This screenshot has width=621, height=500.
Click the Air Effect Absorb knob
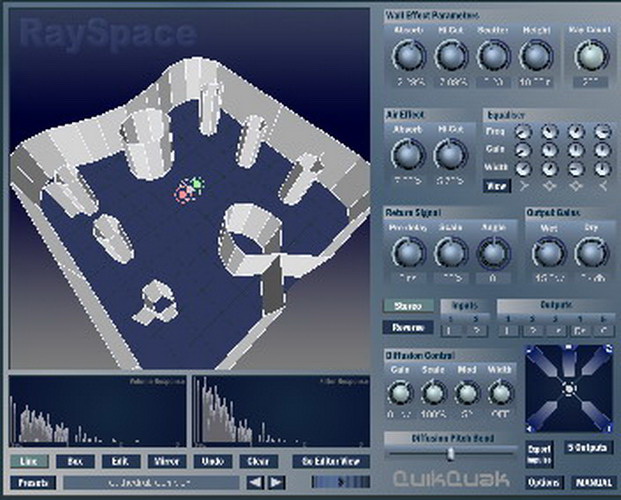click(x=408, y=155)
